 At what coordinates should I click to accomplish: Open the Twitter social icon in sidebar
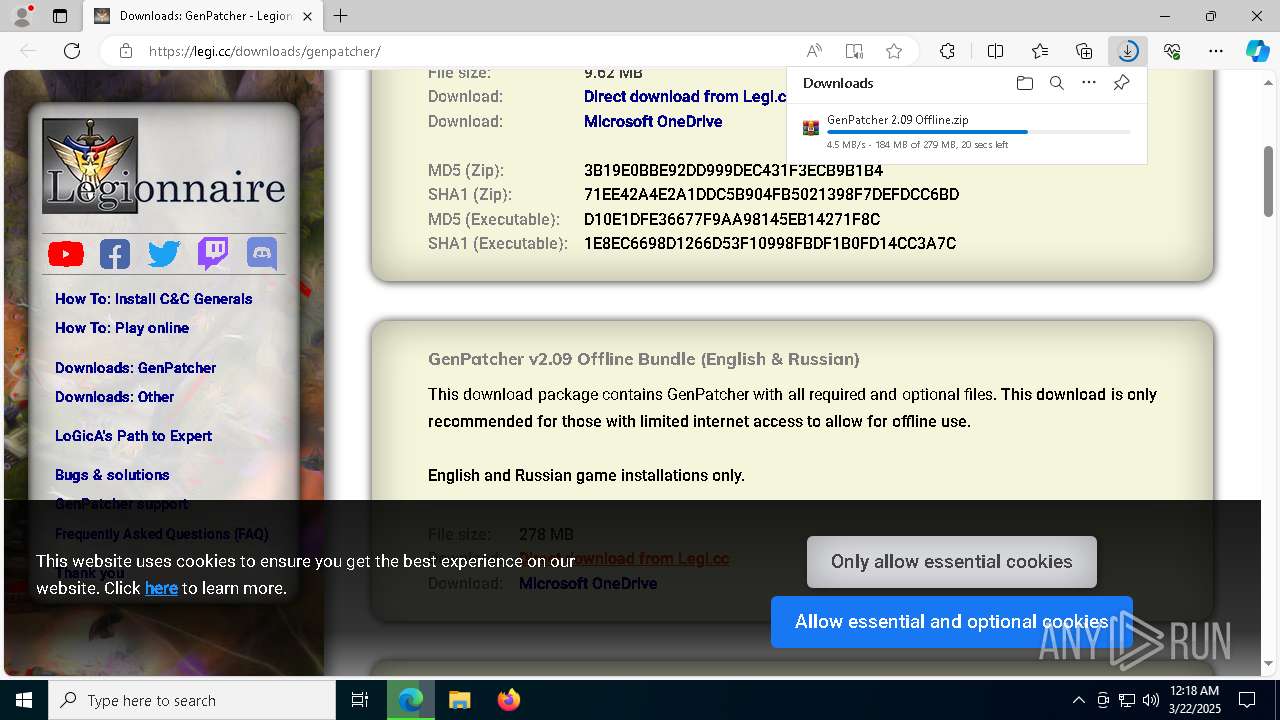tap(164, 254)
